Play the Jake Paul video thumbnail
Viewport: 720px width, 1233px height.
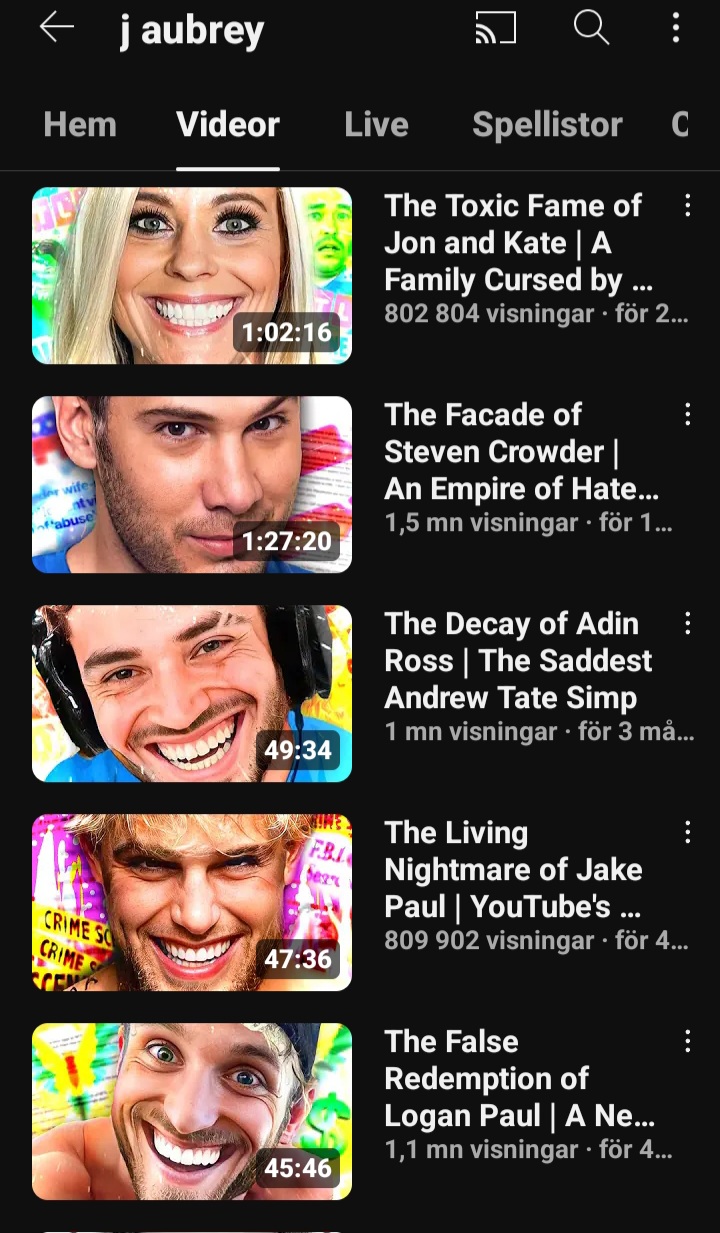click(x=192, y=903)
